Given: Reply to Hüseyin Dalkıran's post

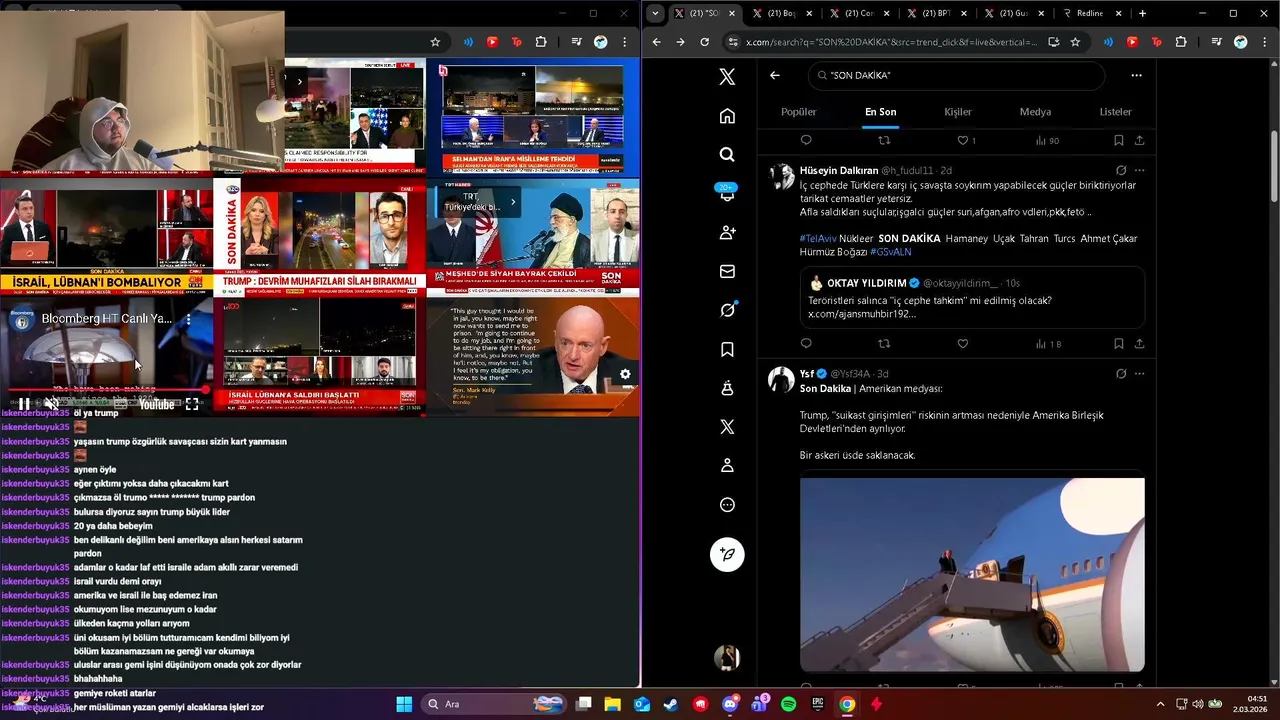Looking at the screenshot, I should 806,344.
